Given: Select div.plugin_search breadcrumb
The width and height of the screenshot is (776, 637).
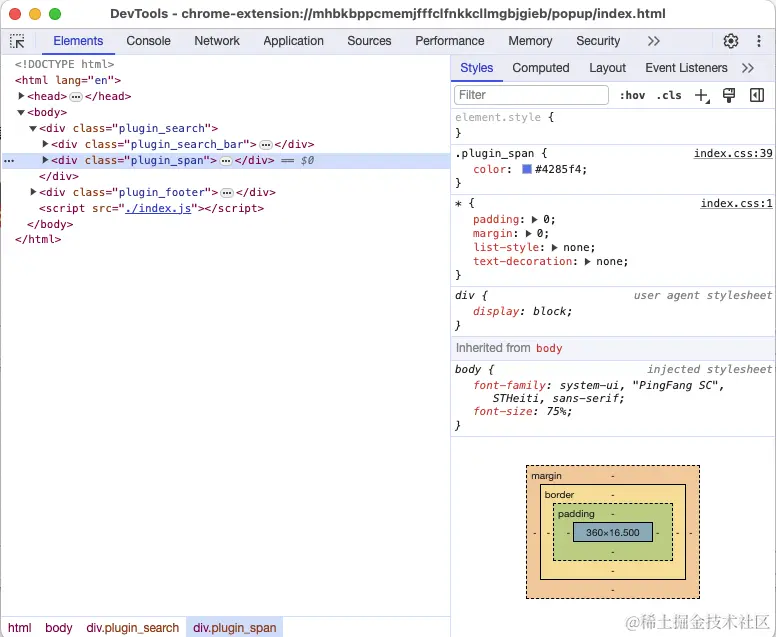Looking at the screenshot, I should (133, 628).
